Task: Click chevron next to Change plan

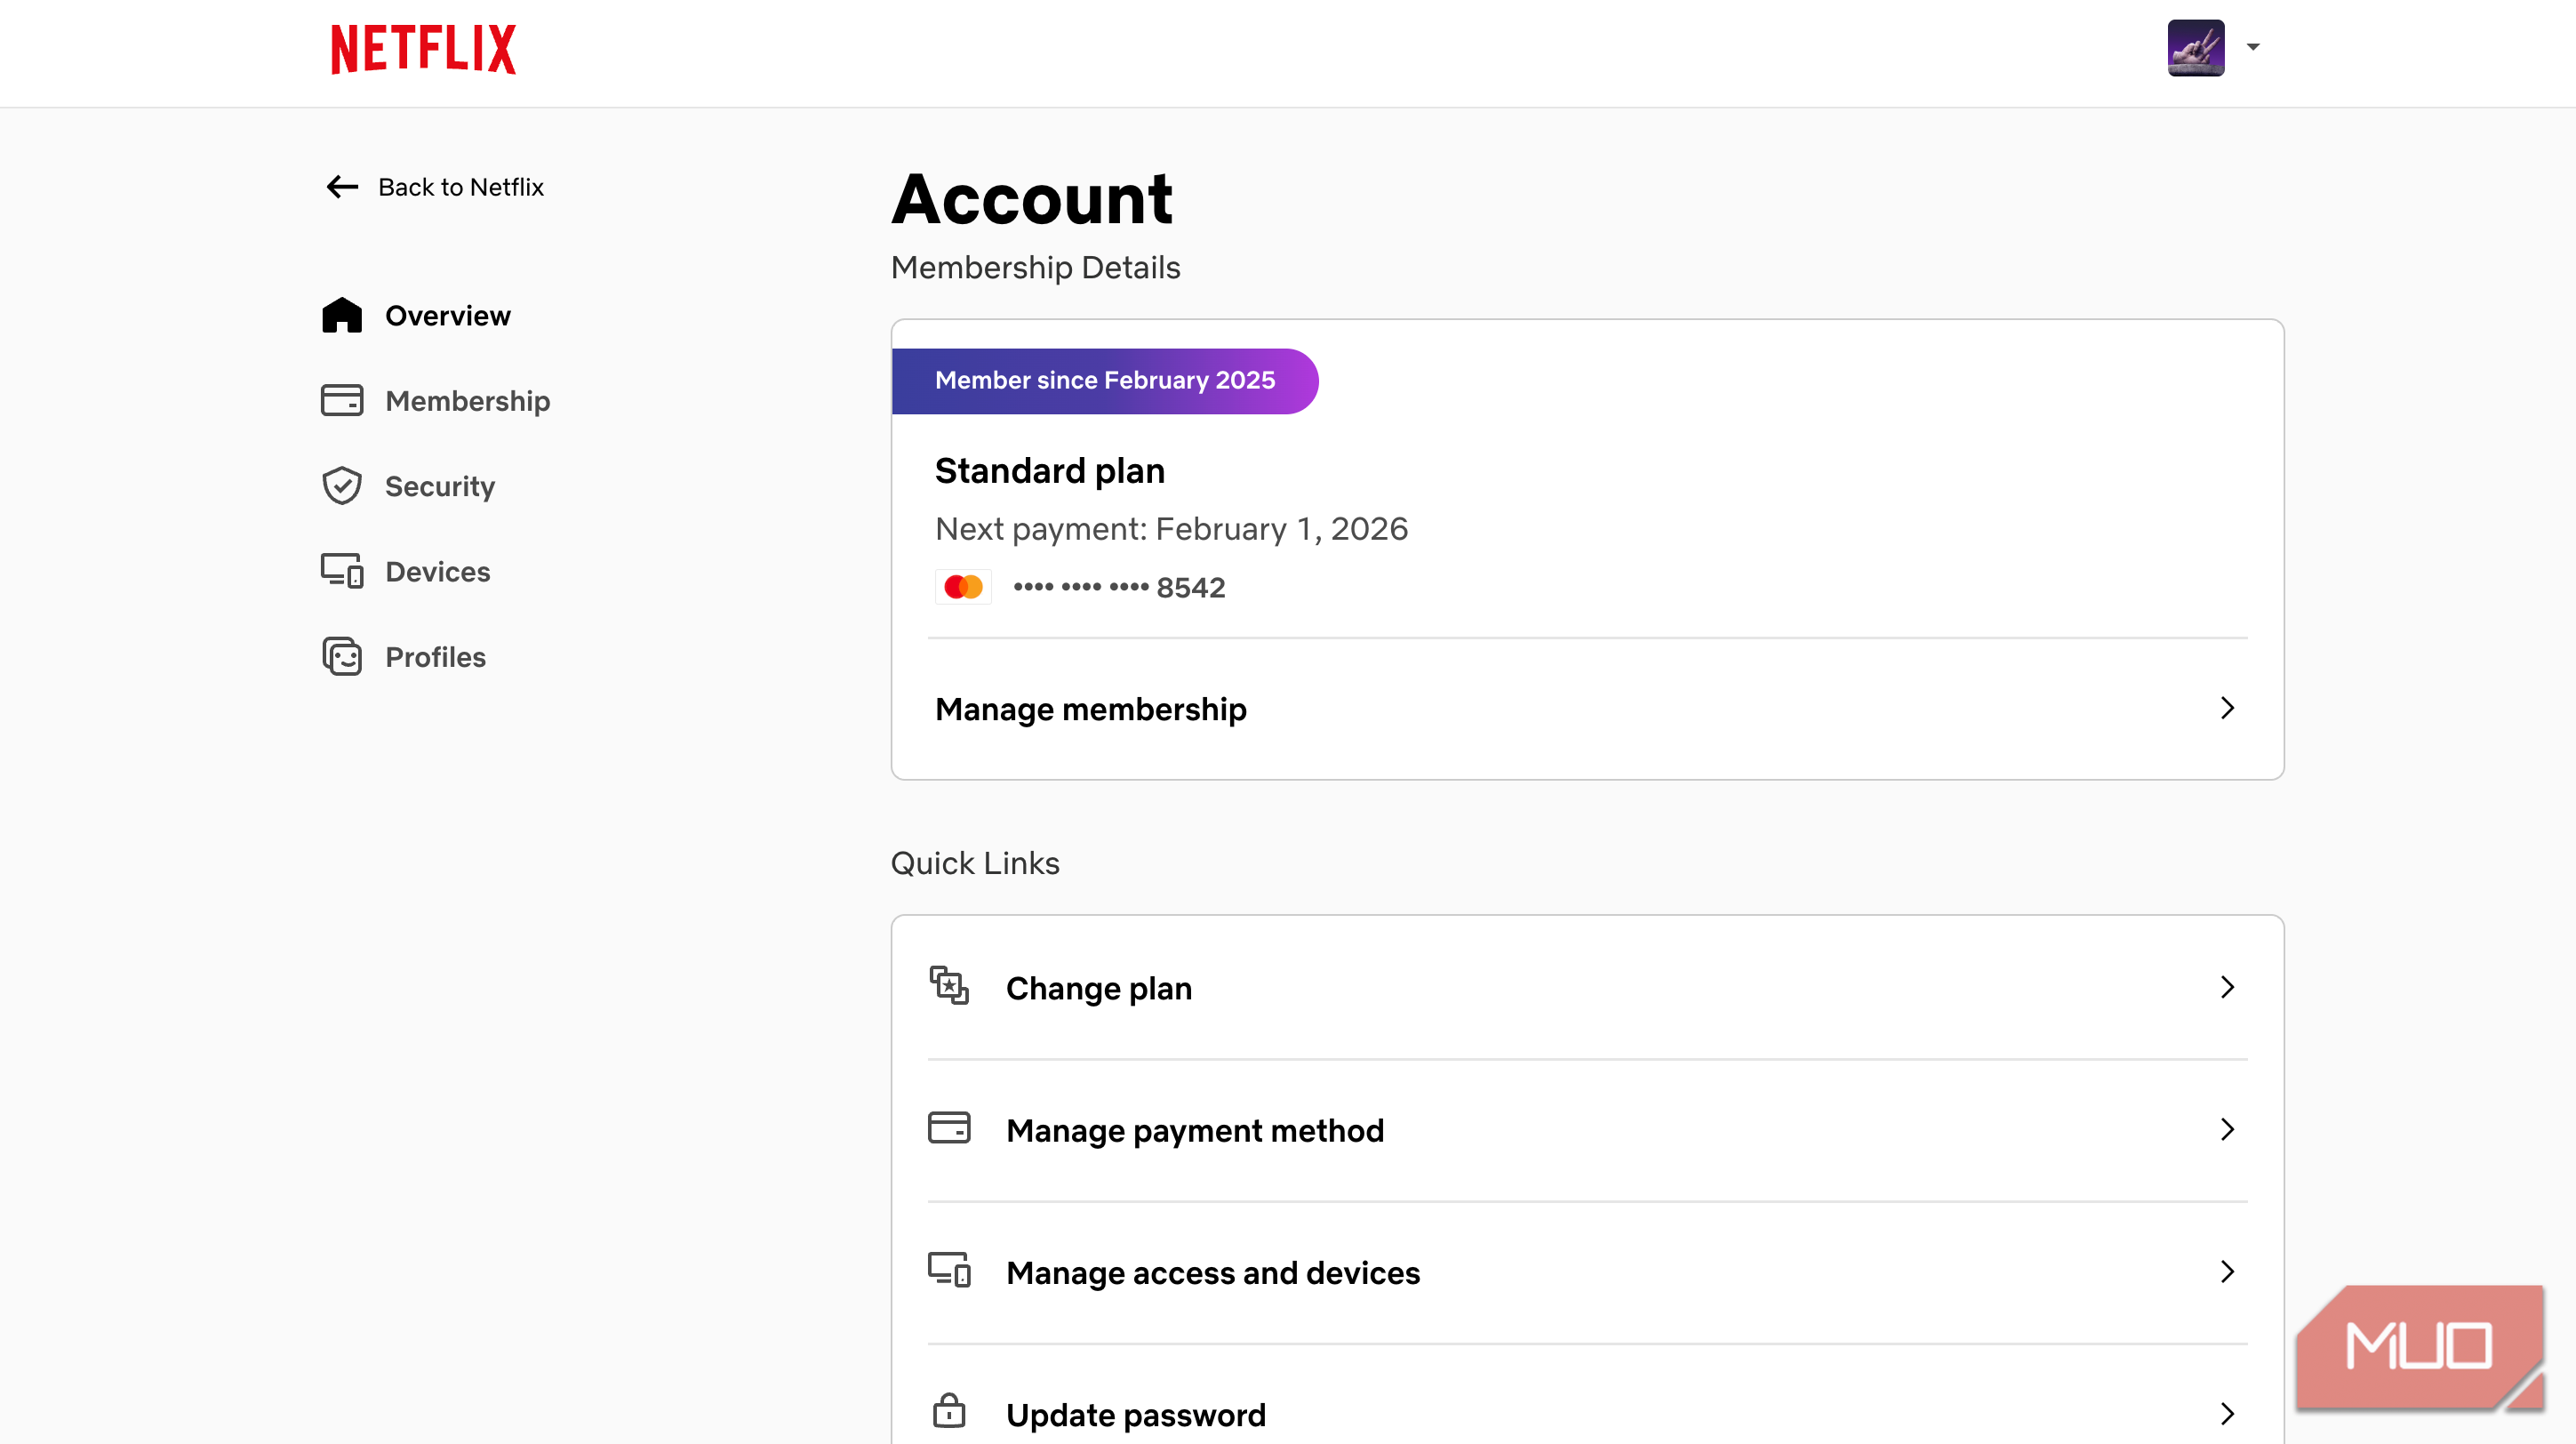Action: point(2227,987)
